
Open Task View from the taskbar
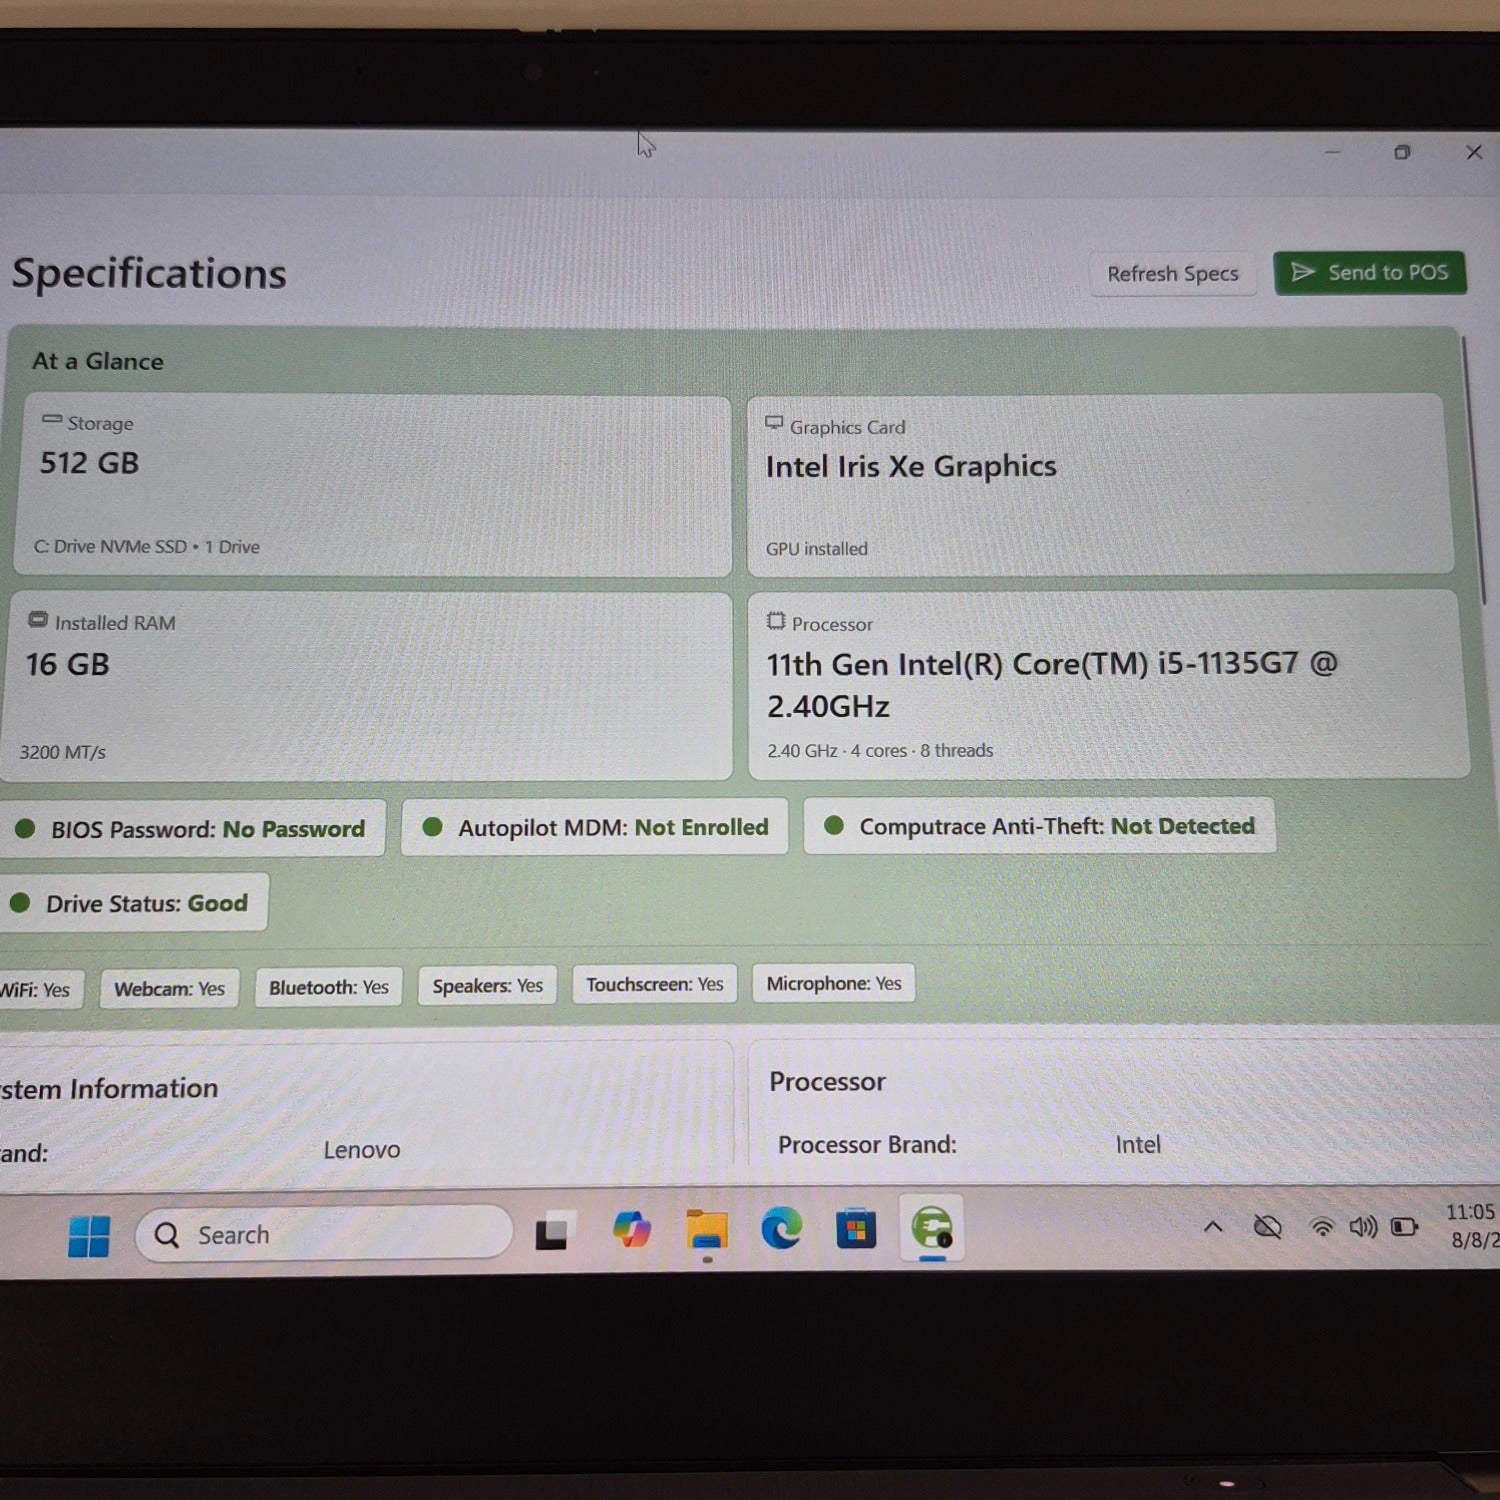point(554,1231)
